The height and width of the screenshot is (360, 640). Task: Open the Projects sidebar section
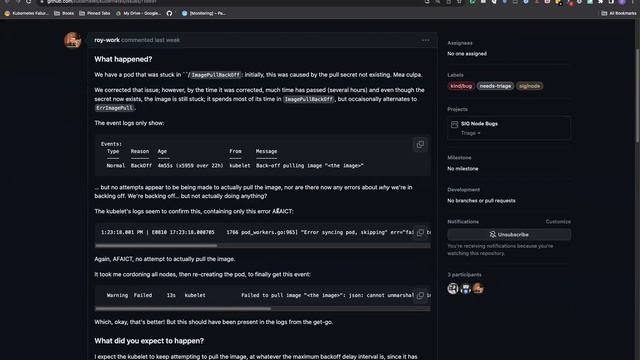(458, 109)
